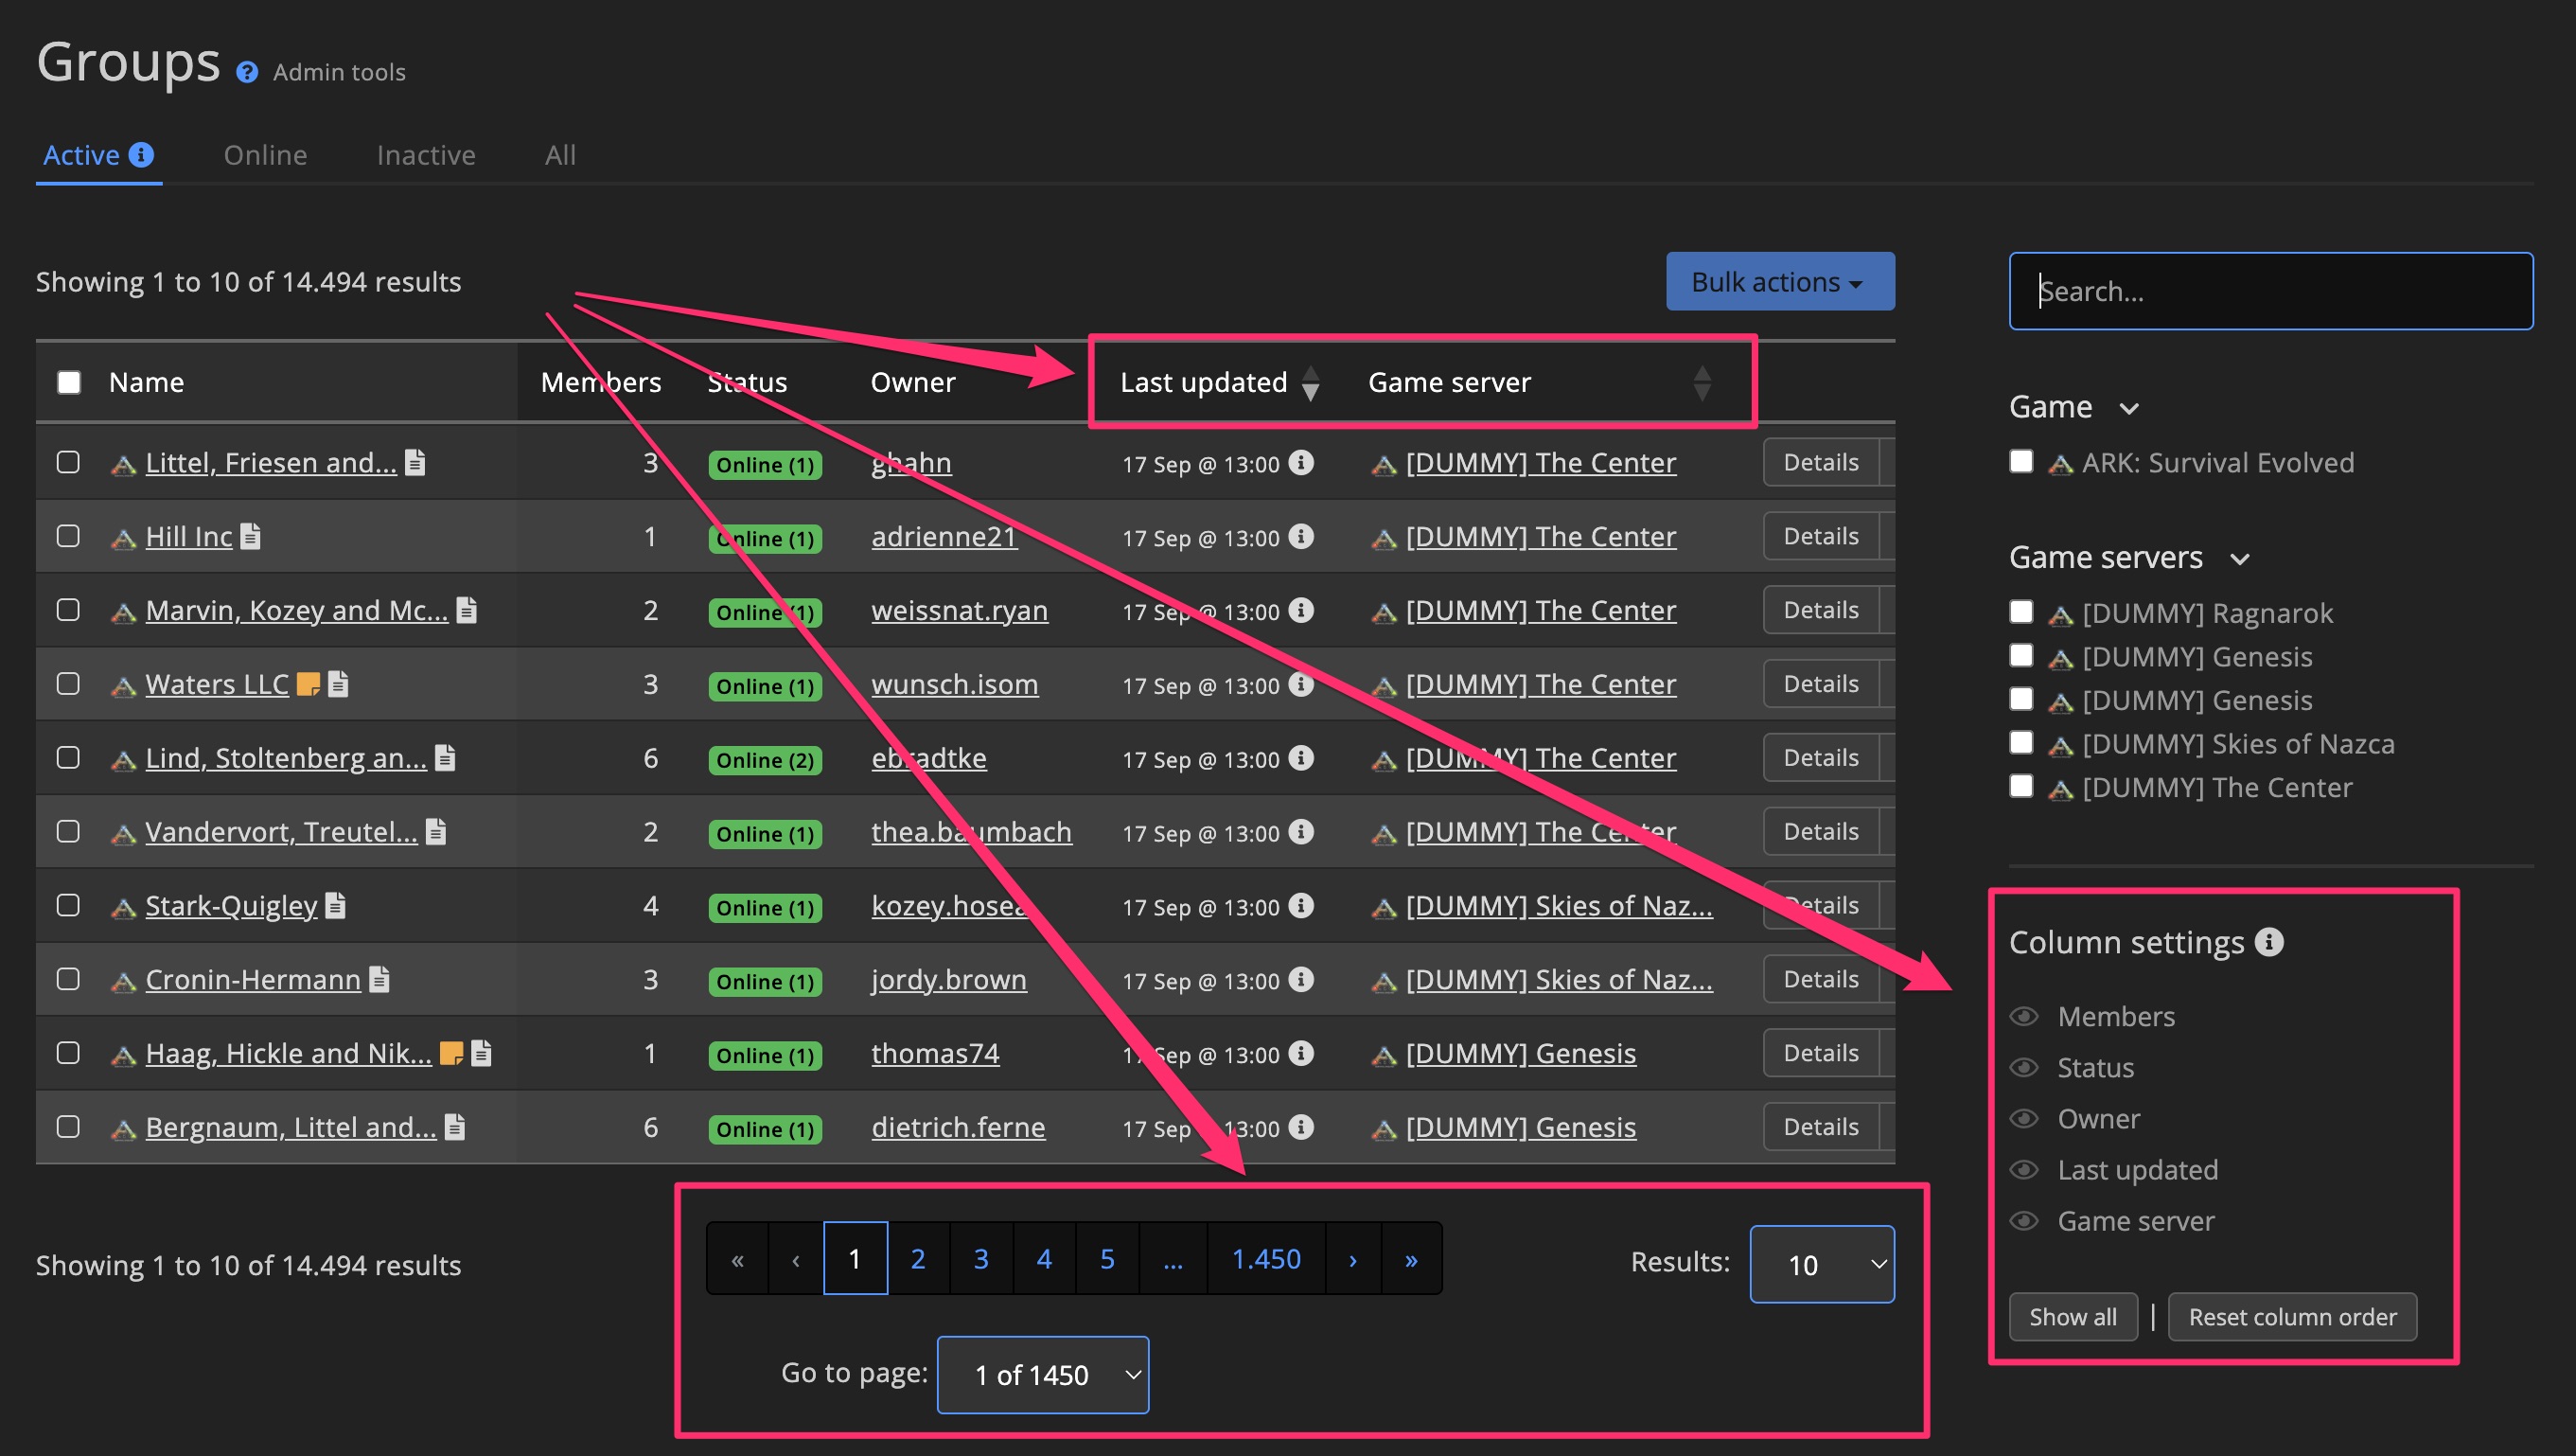The height and width of the screenshot is (1456, 2576).
Task: Switch to the Online tab
Action: (265, 154)
